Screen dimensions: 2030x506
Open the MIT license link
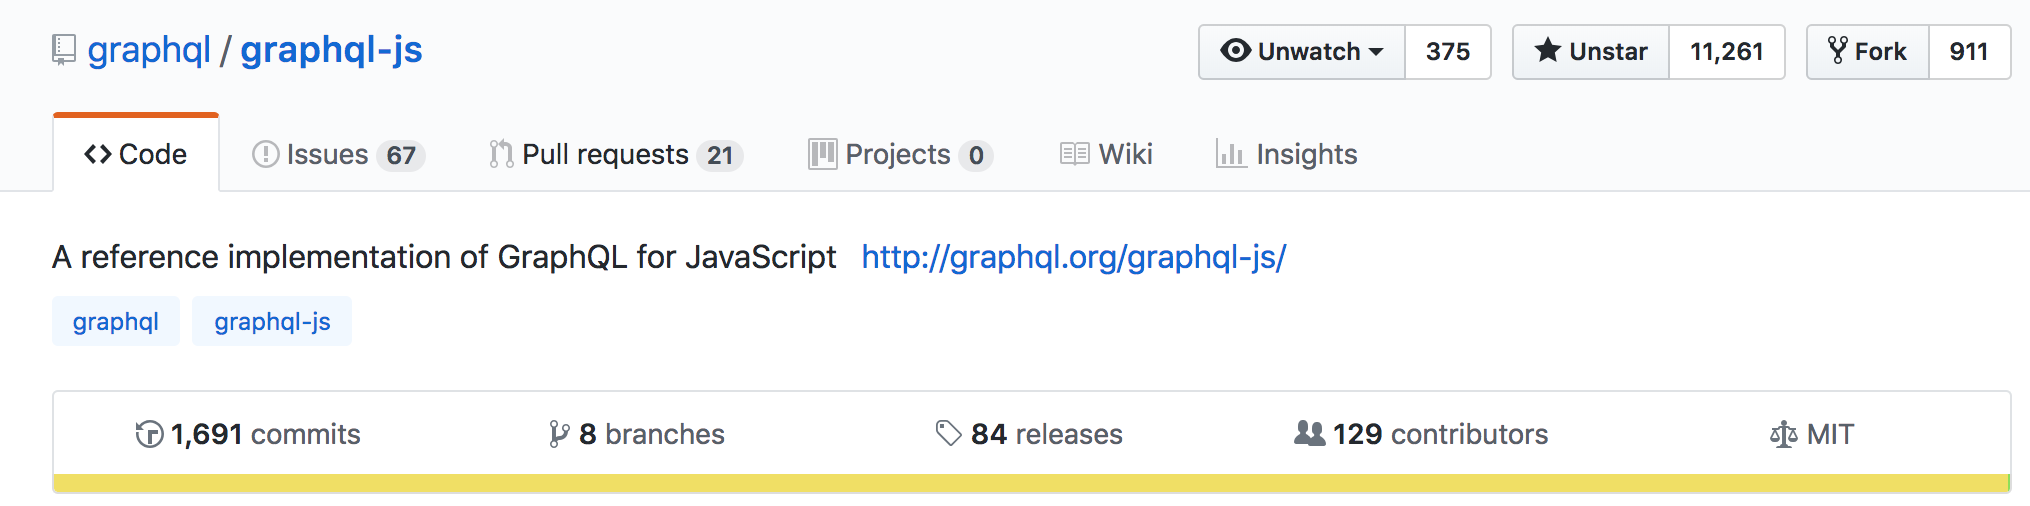(1812, 434)
